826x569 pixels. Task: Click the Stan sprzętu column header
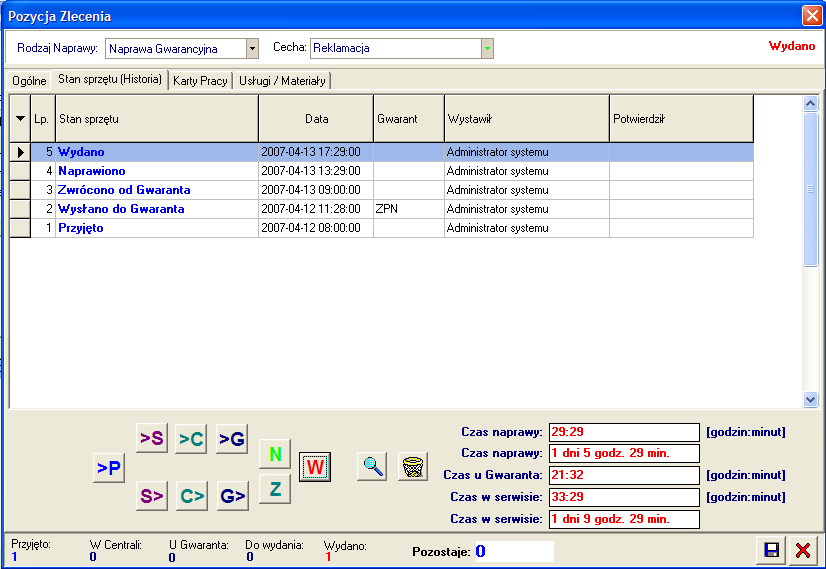point(157,119)
